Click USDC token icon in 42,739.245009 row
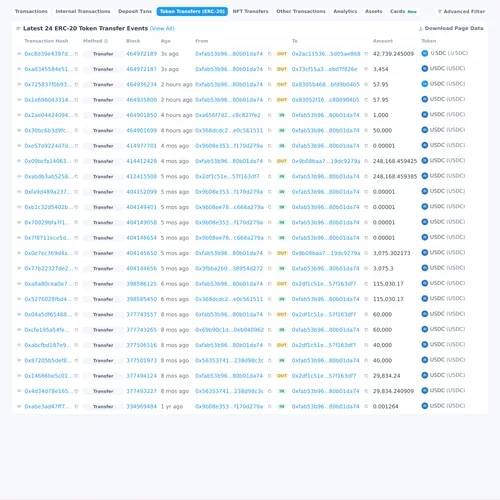The image size is (500, 500). (x=425, y=53)
